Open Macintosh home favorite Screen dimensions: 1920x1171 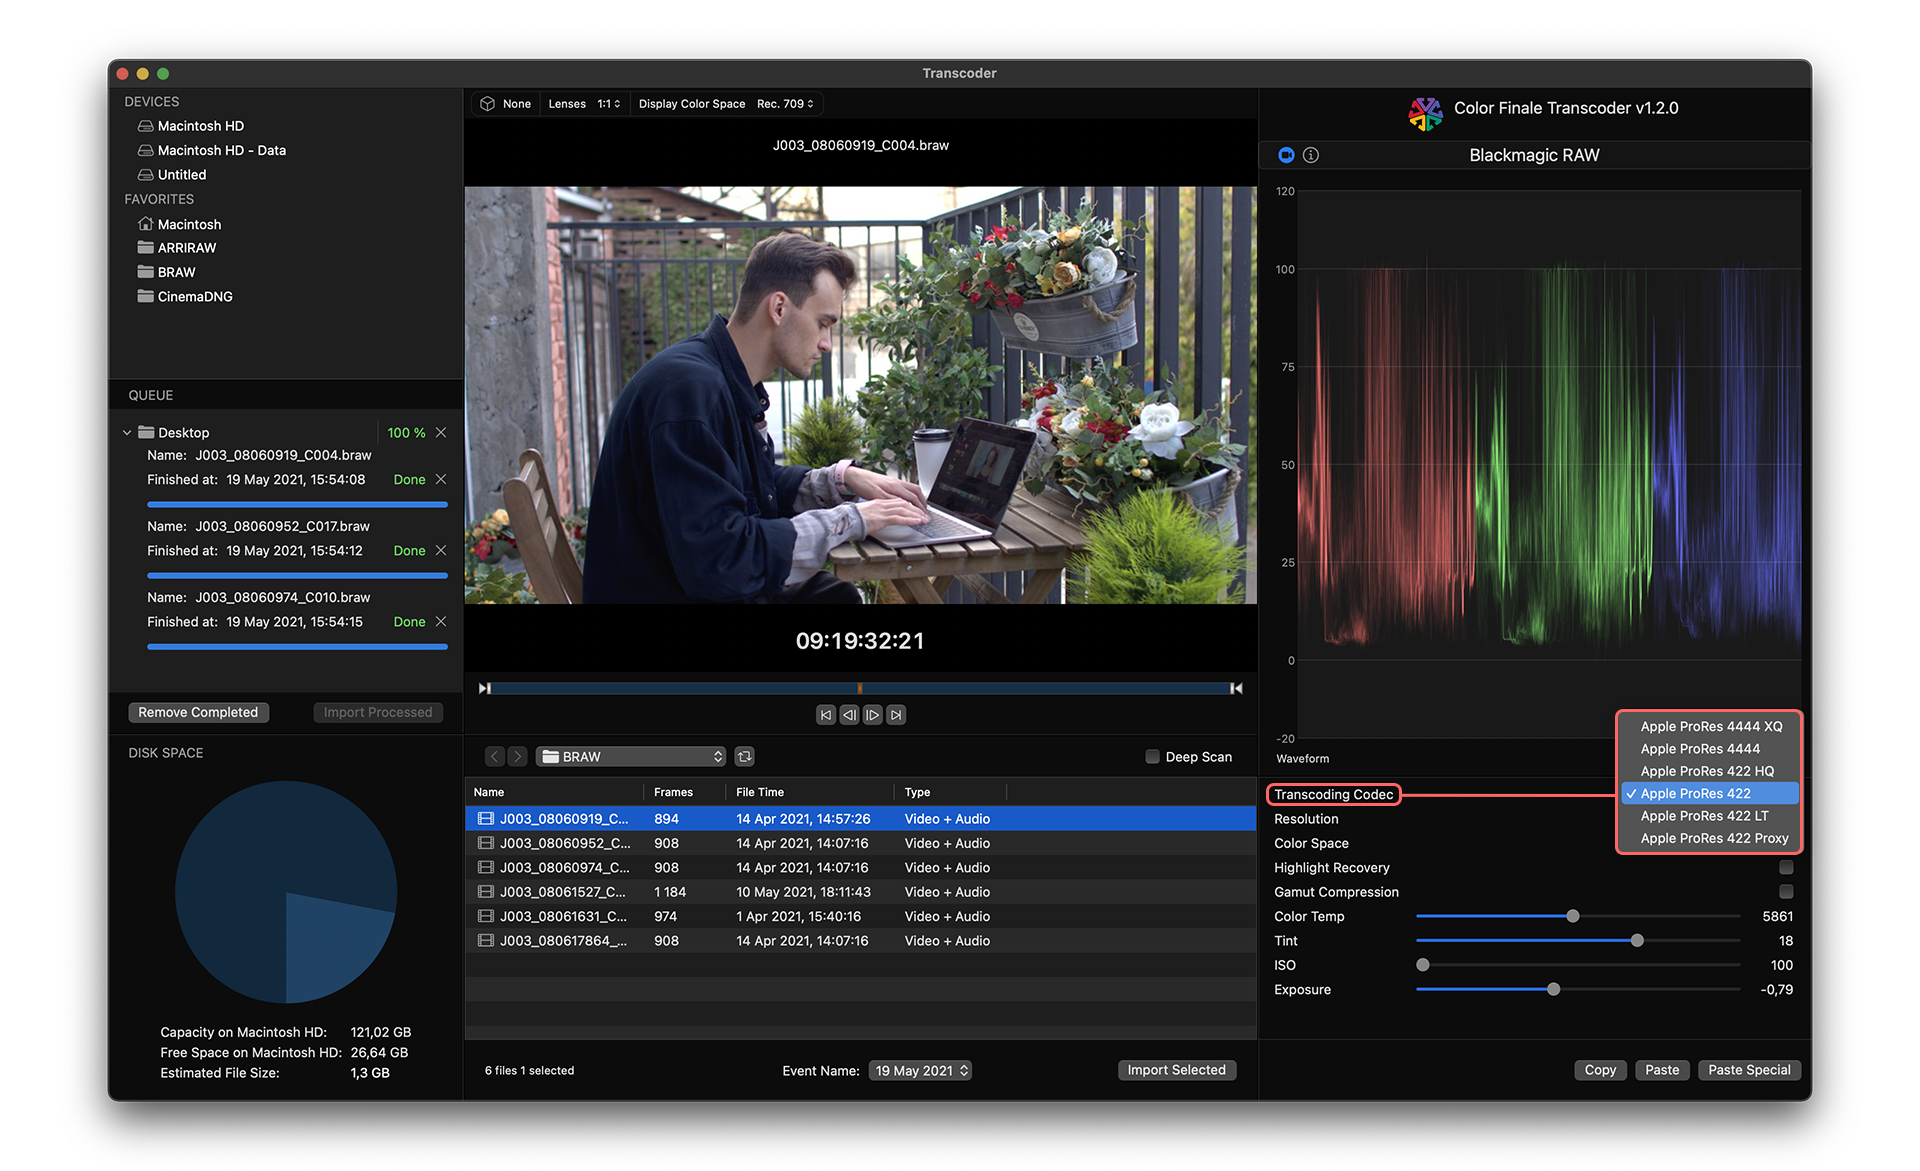pyautogui.click(x=180, y=224)
